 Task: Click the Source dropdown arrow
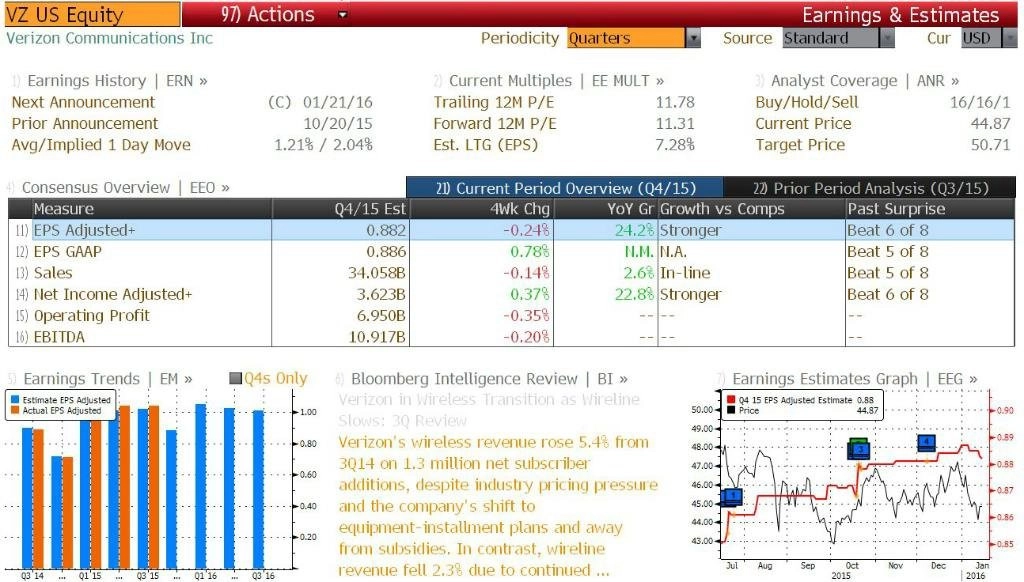[887, 39]
